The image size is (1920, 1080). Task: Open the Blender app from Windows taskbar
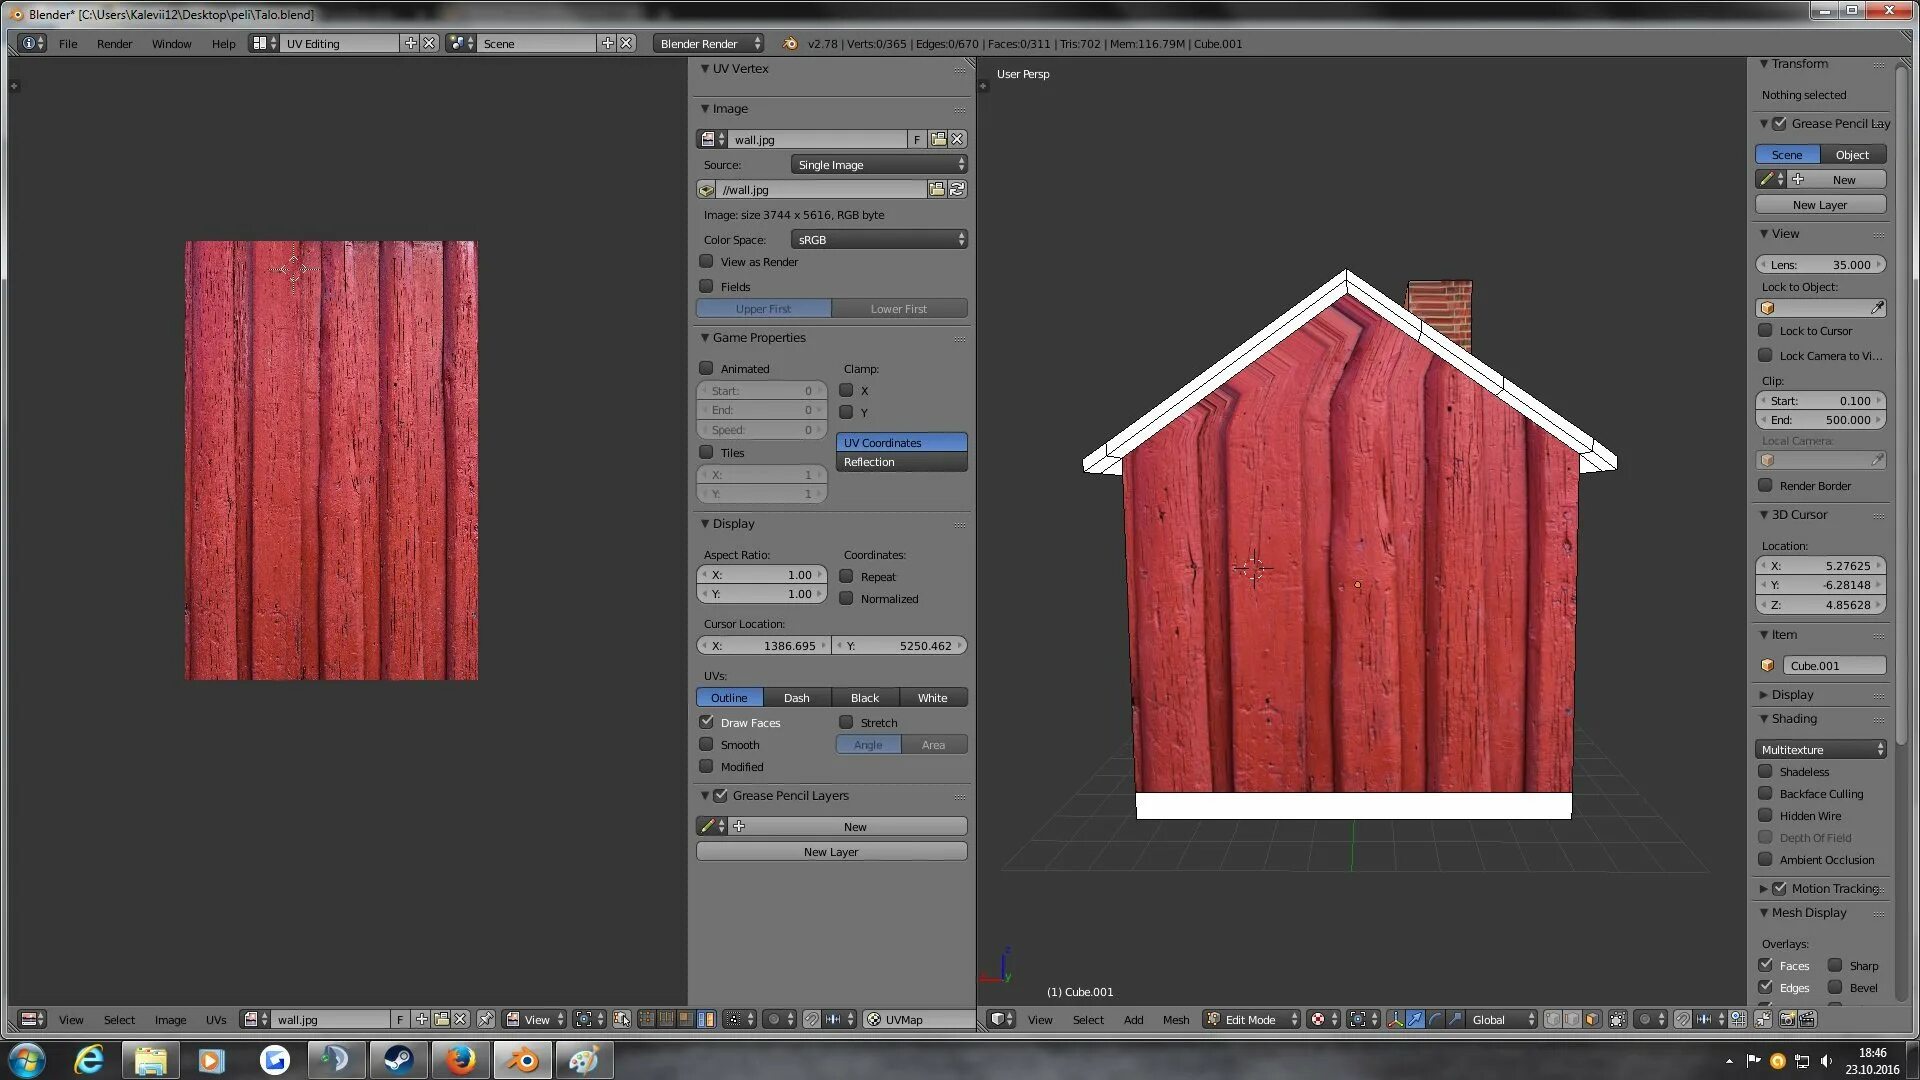pyautogui.click(x=522, y=1060)
